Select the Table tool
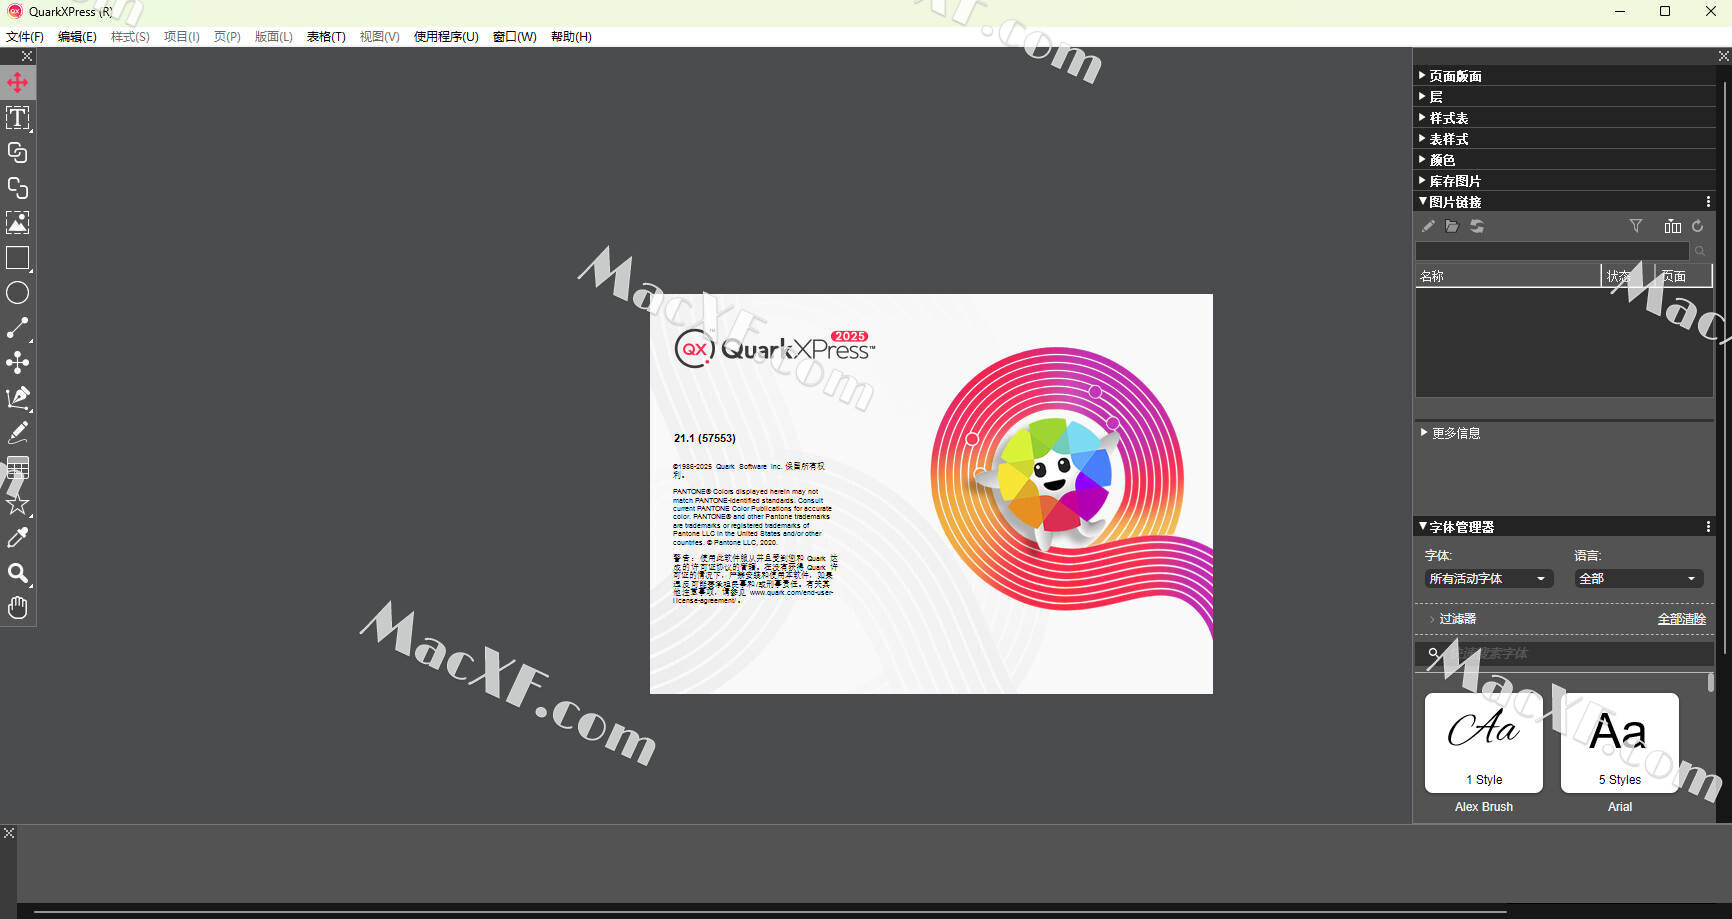The image size is (1732, 919). click(18, 468)
